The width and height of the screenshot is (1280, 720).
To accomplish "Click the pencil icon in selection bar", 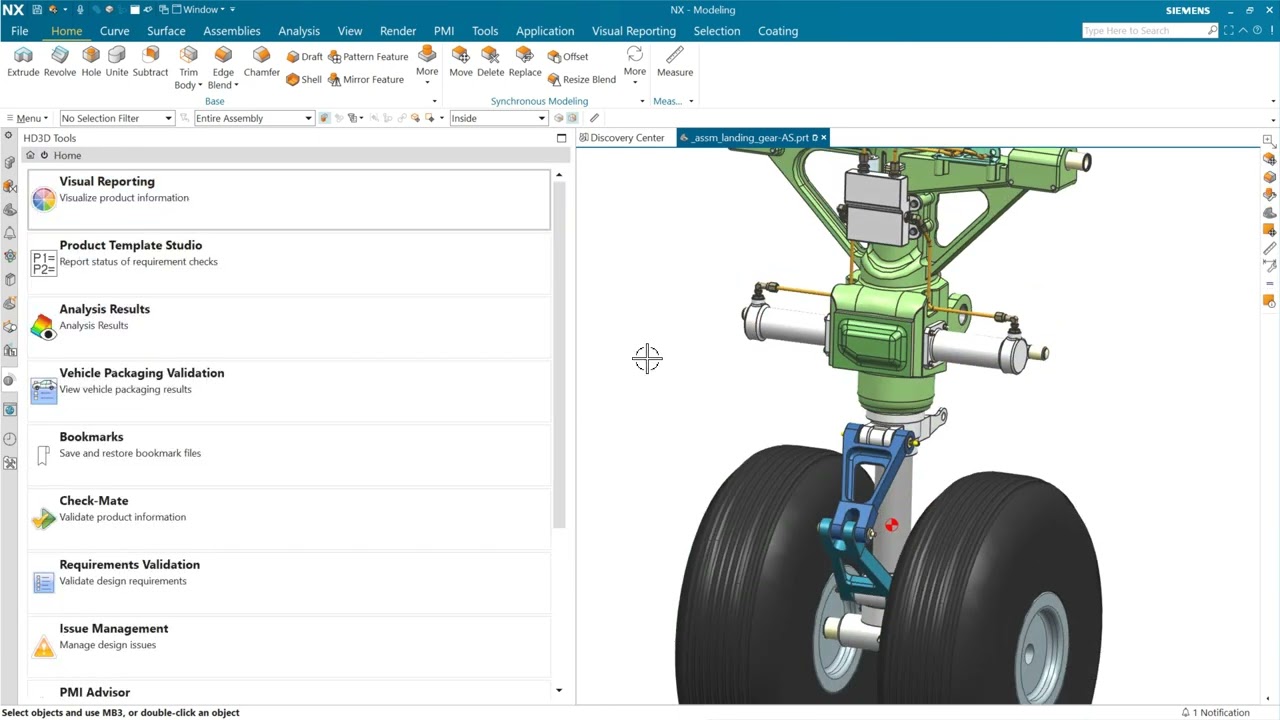I will click(594, 118).
